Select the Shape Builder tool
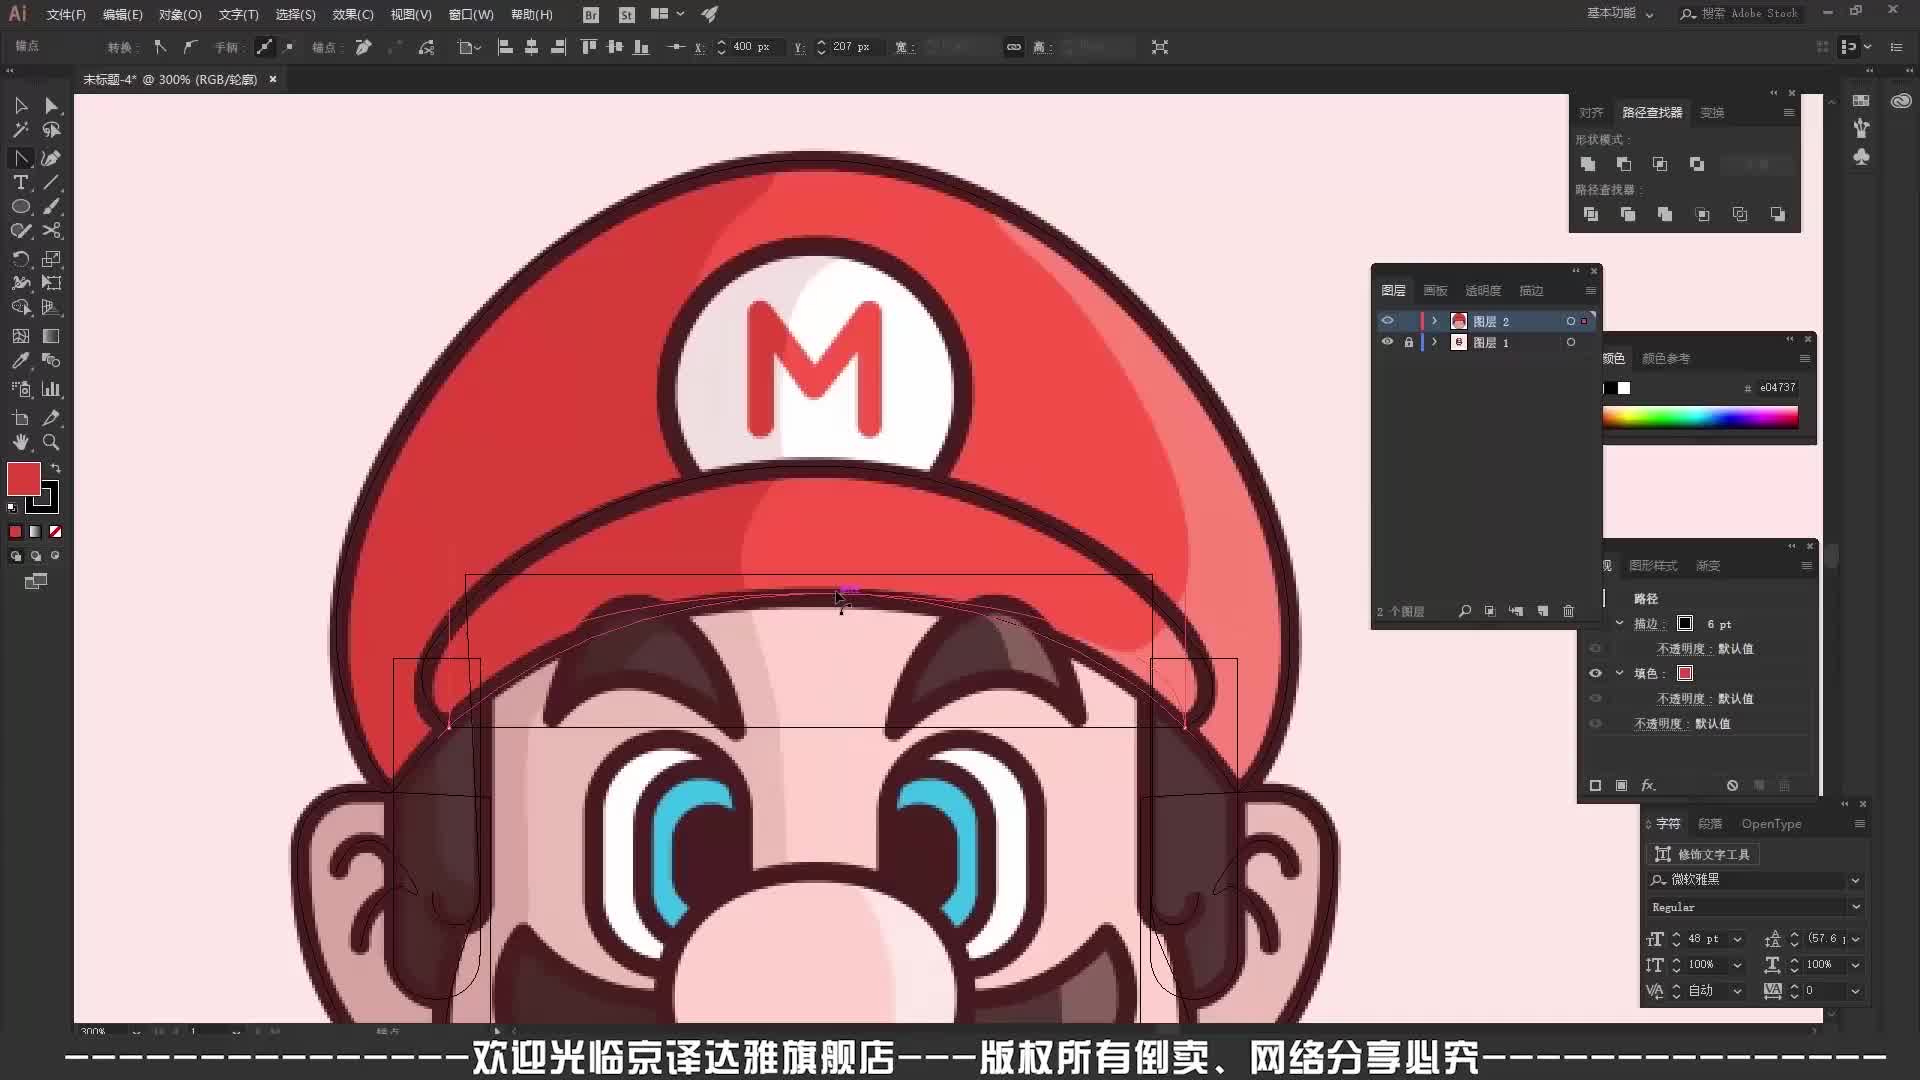1920x1080 pixels. 20,308
